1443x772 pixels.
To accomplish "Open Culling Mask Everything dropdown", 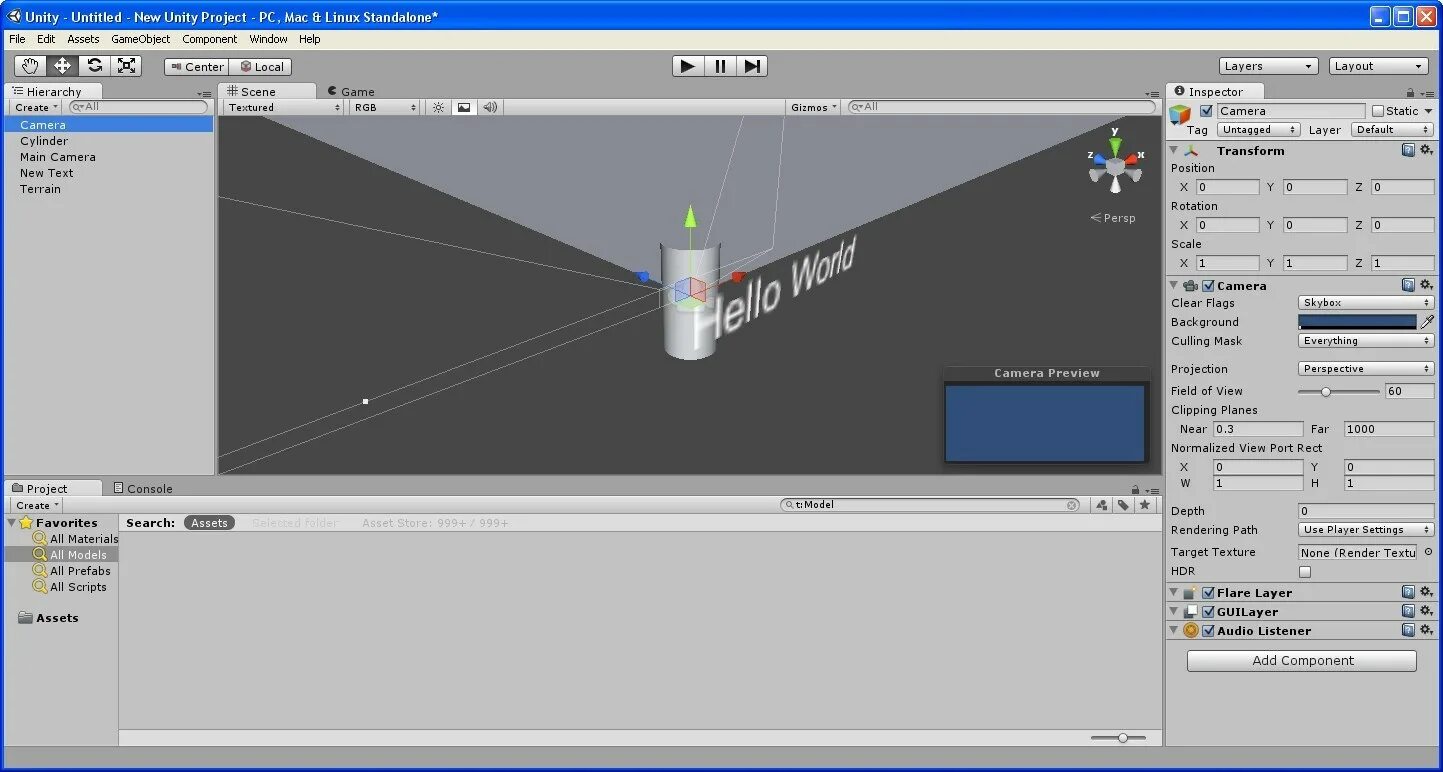I will coord(1366,341).
